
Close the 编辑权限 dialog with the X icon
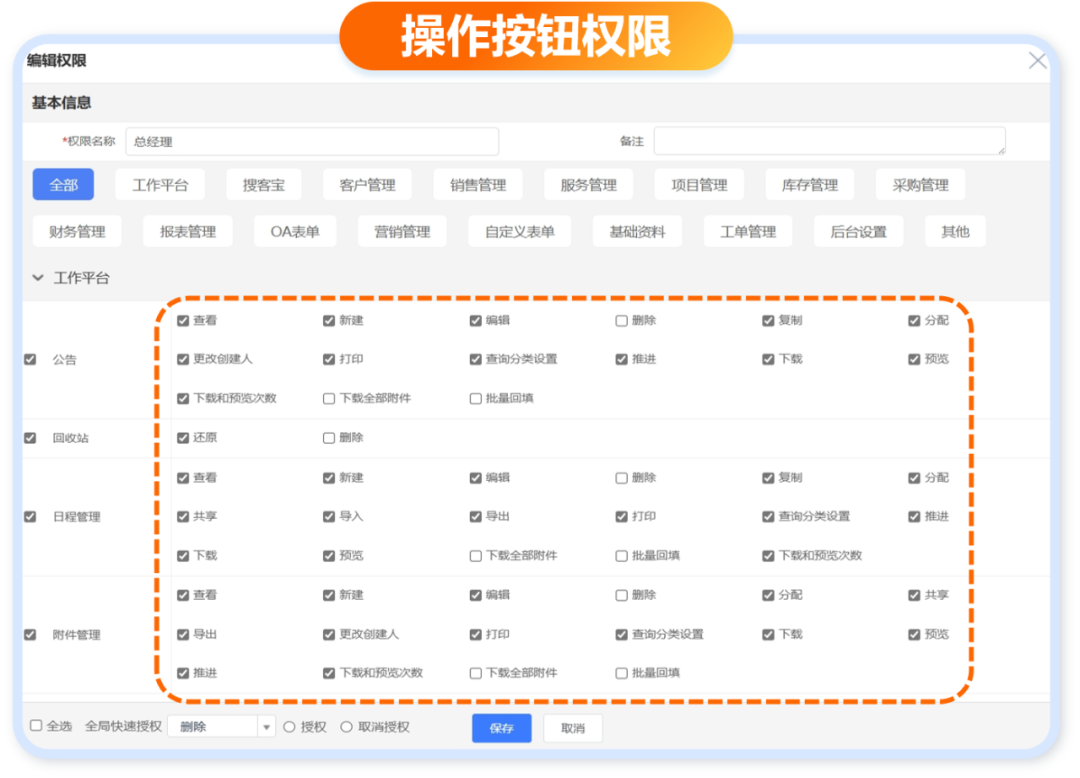point(1038,61)
